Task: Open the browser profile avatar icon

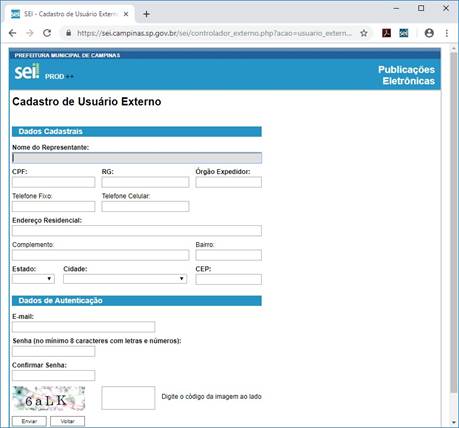Action: (429, 33)
